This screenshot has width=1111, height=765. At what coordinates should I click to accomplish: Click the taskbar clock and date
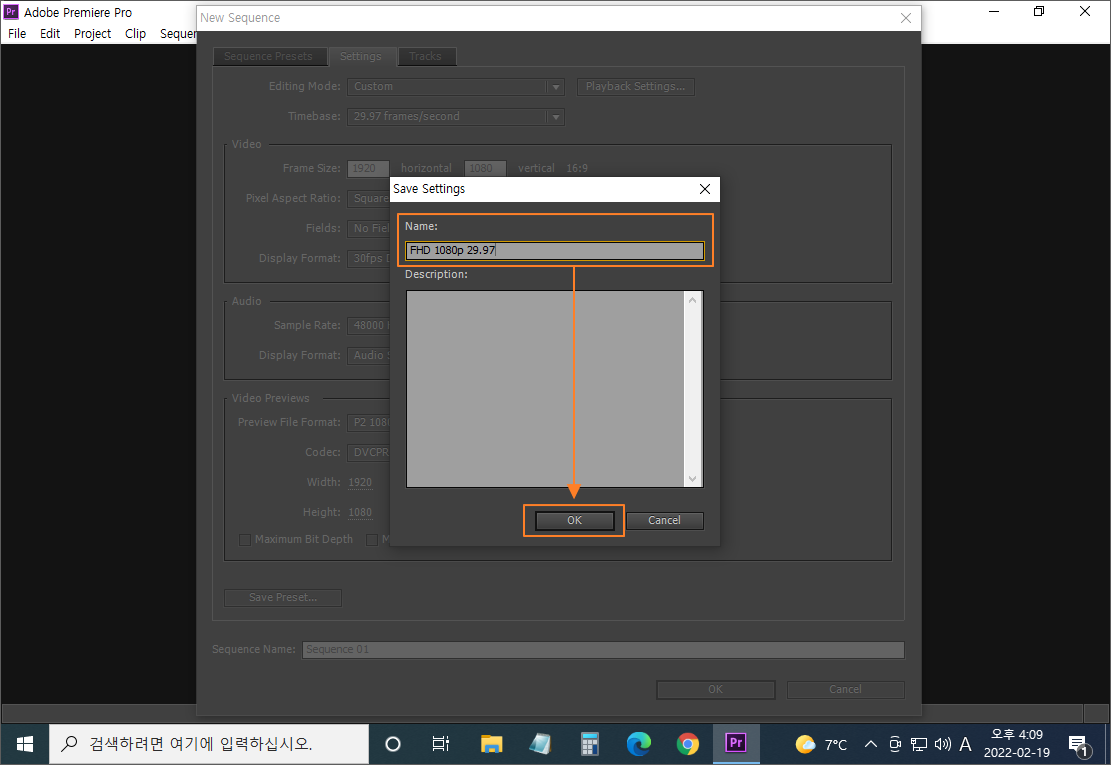1017,744
